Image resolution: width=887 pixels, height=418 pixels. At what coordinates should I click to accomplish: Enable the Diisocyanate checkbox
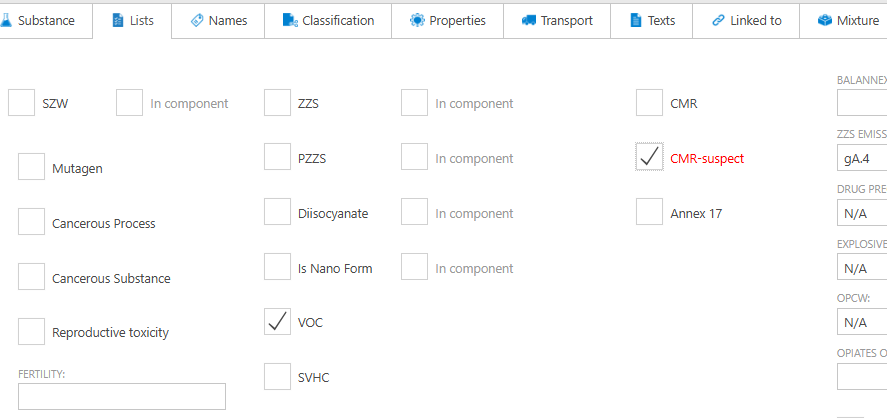278,213
